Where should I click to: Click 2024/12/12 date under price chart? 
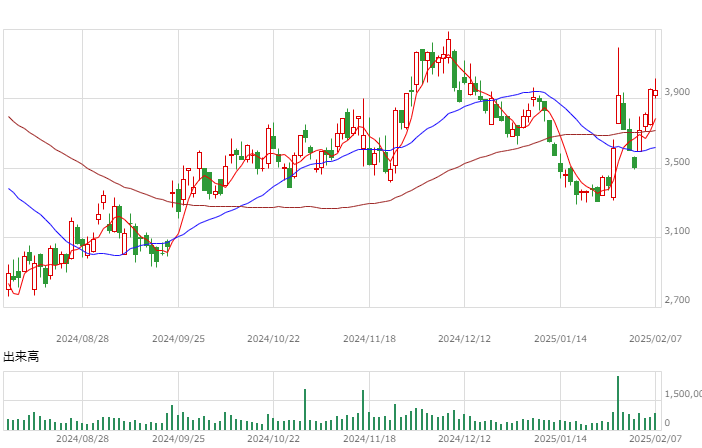(x=464, y=339)
